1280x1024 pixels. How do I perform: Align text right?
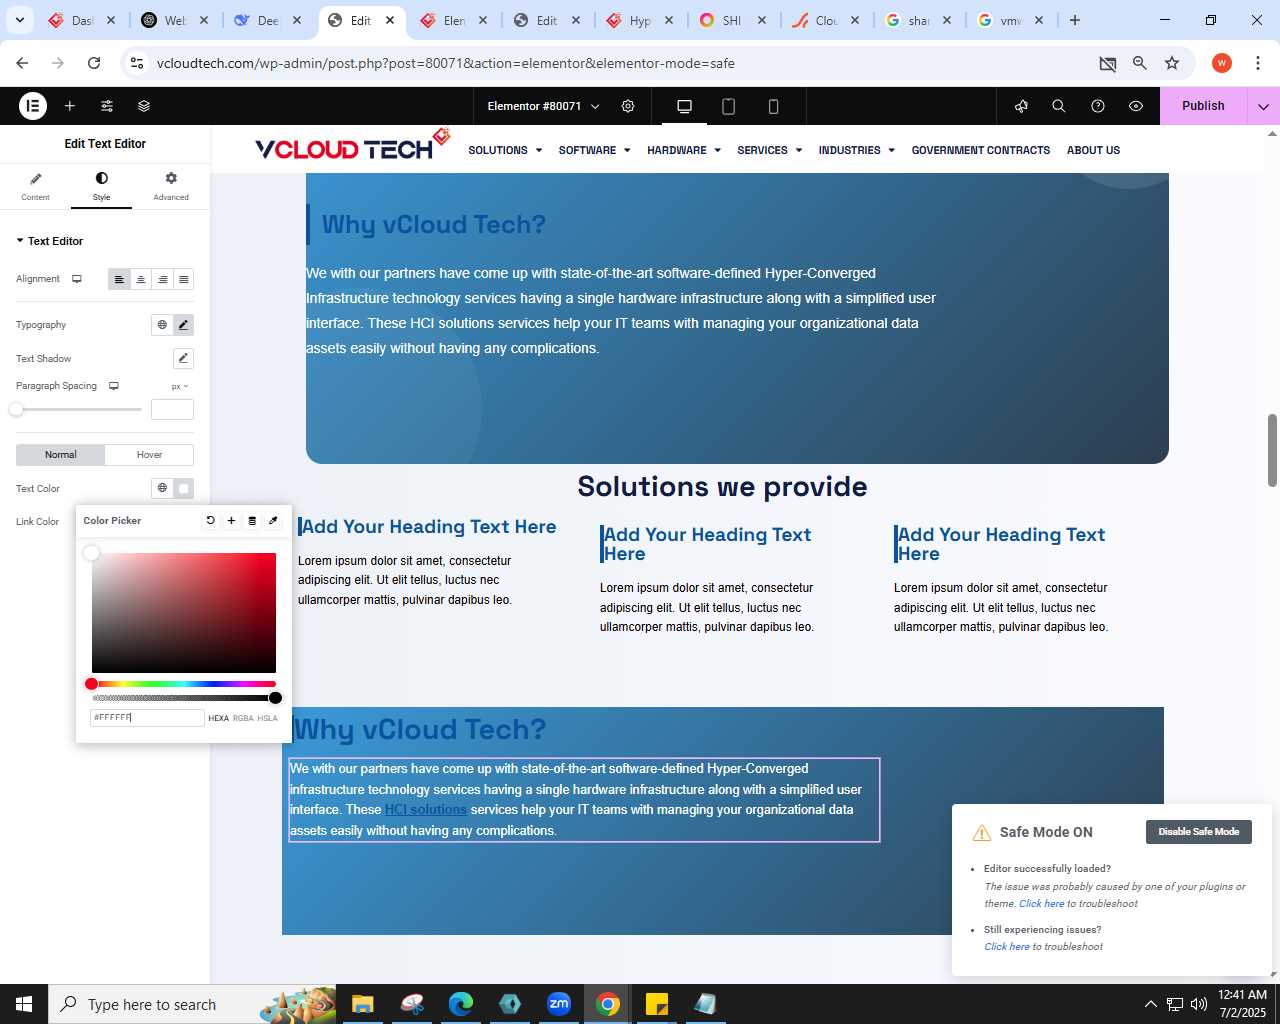point(162,279)
